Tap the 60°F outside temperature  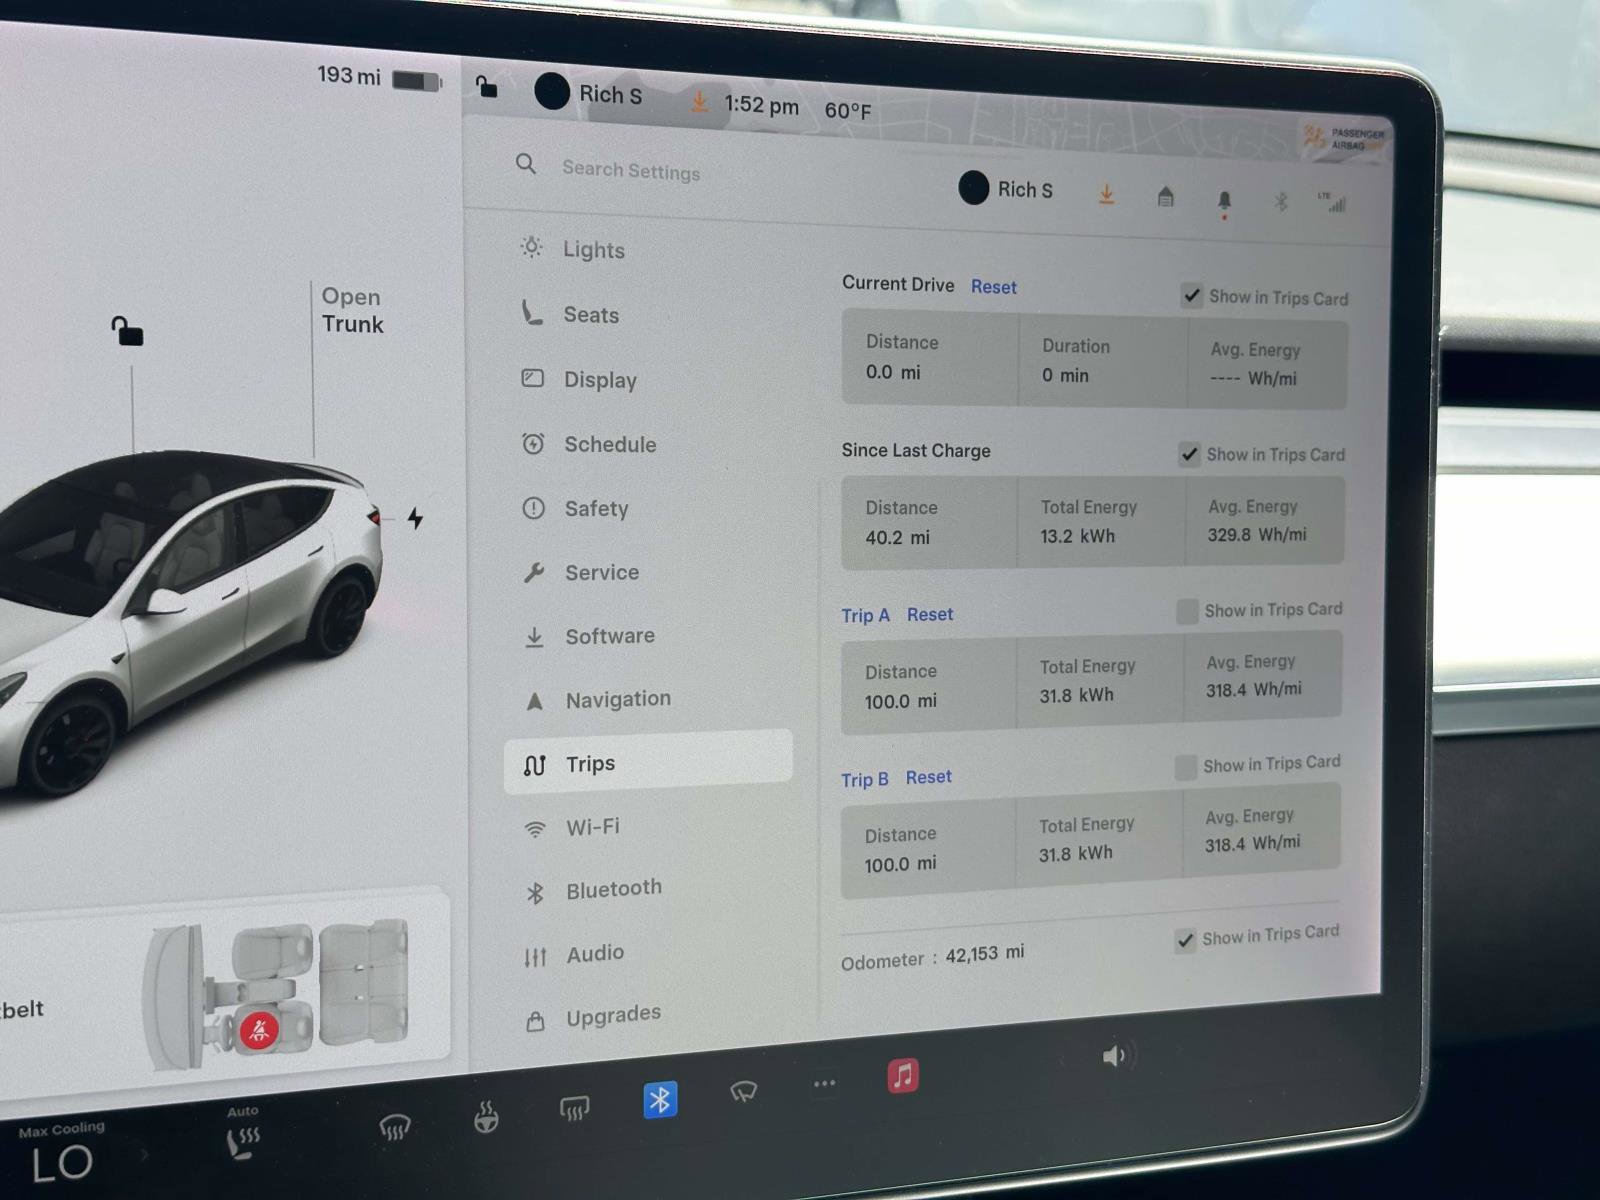point(847,110)
